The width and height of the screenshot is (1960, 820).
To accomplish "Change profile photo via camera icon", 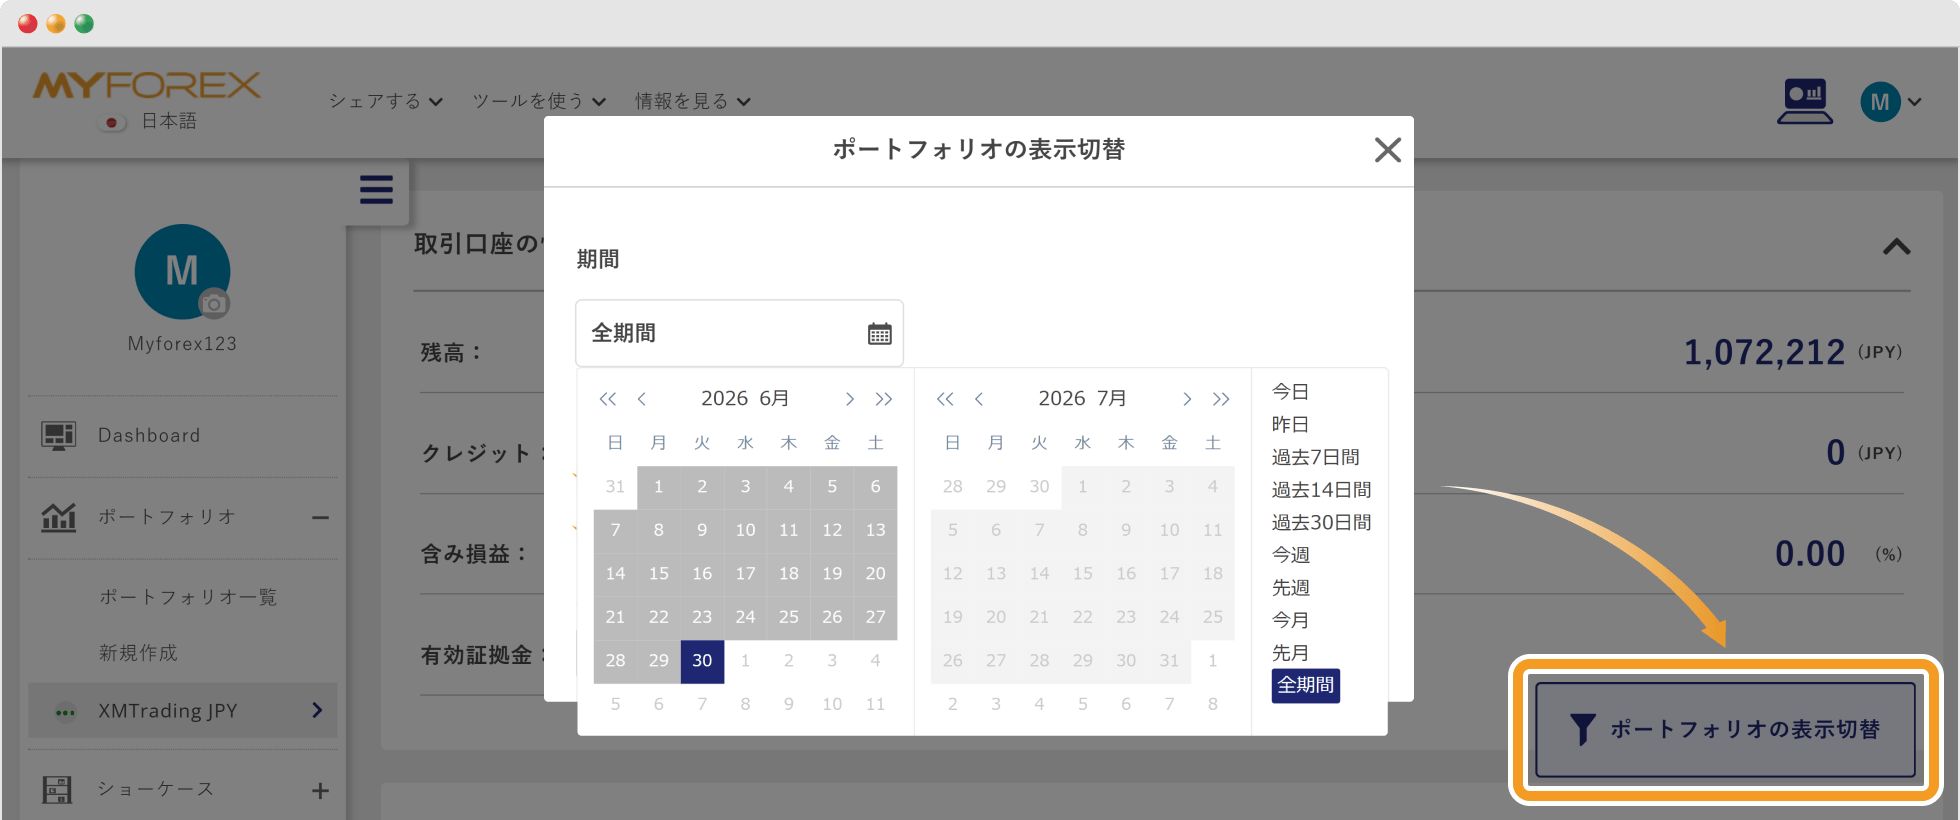I will (213, 303).
